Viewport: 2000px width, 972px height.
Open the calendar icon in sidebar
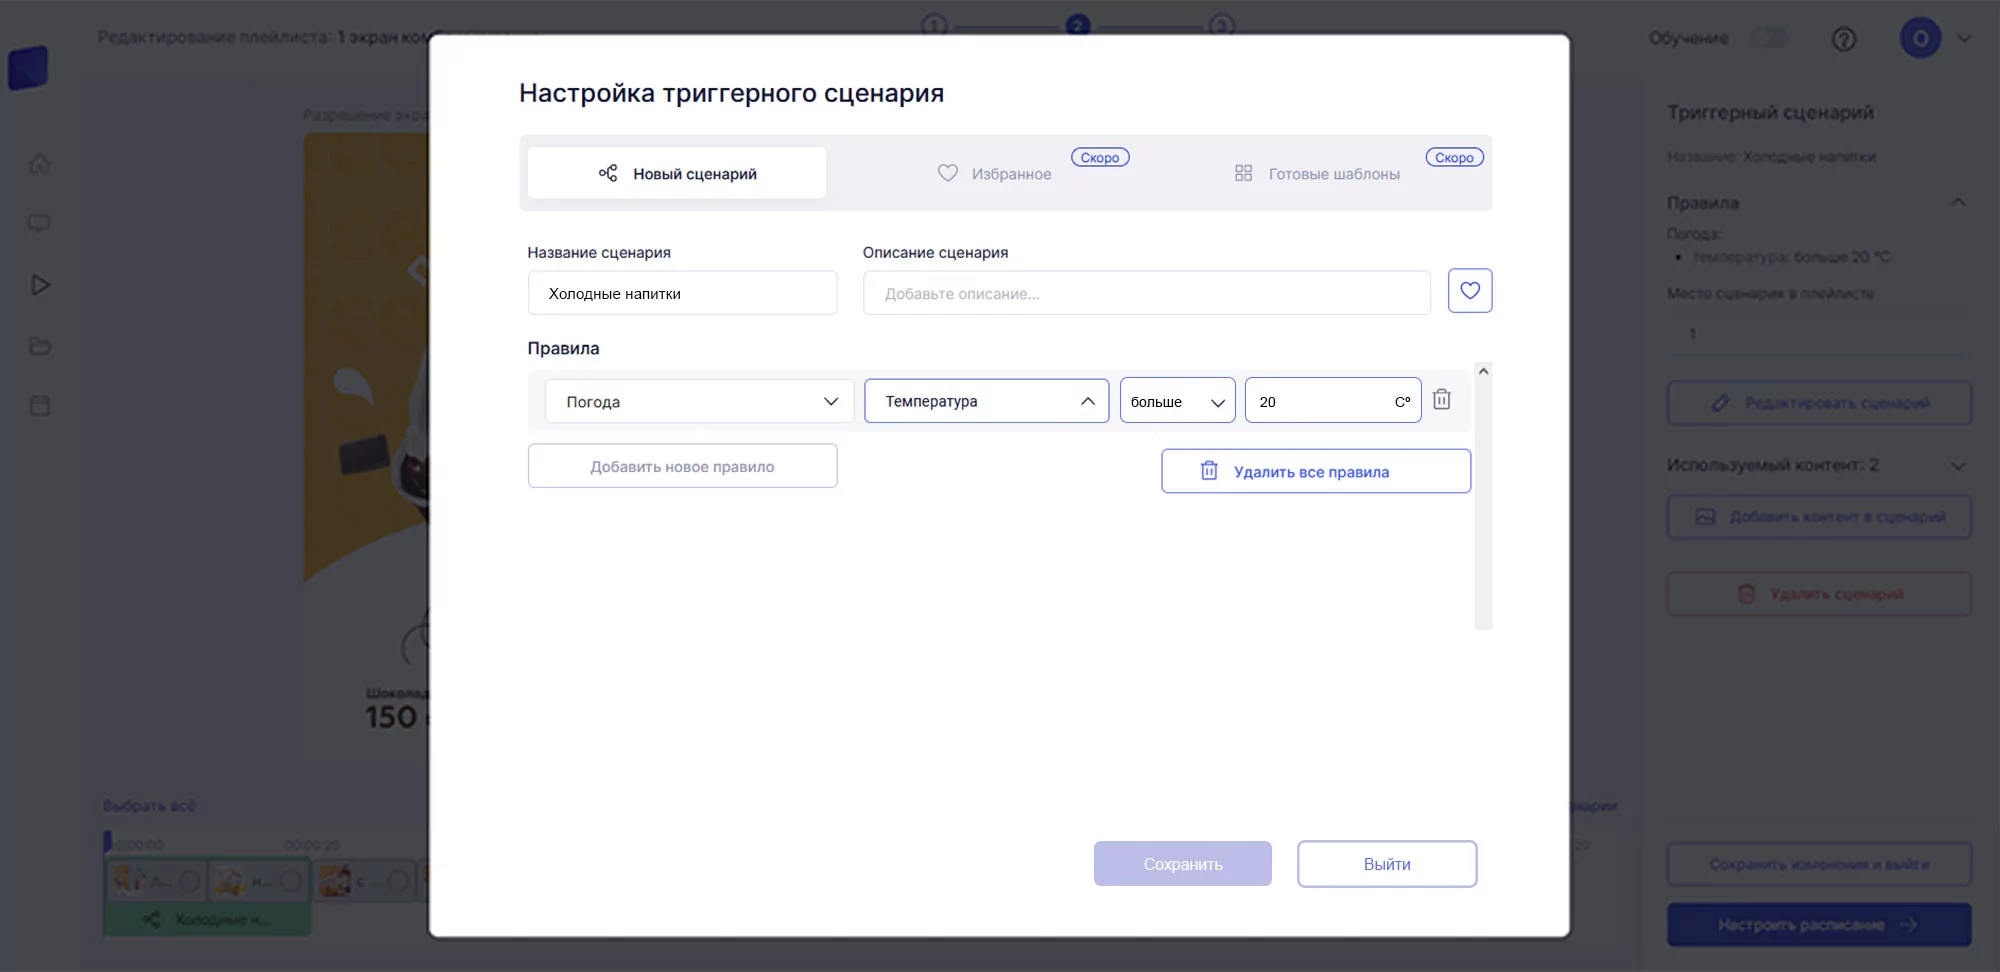click(x=40, y=406)
